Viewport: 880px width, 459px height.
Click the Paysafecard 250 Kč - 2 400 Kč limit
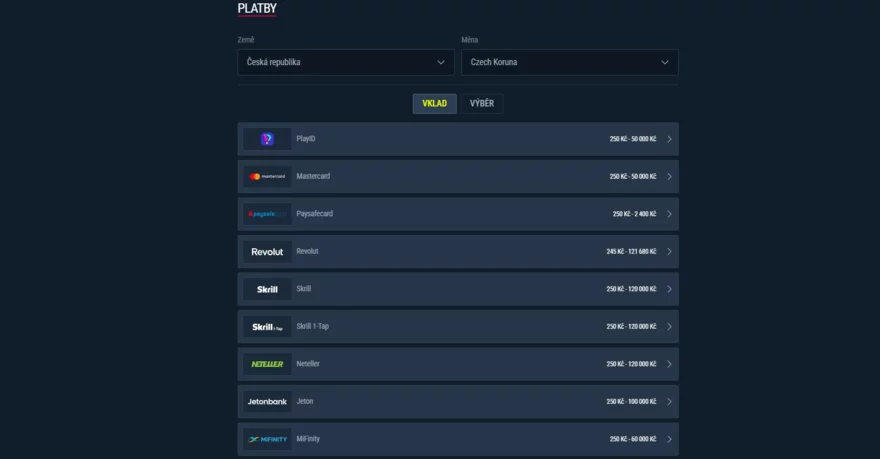pos(634,214)
